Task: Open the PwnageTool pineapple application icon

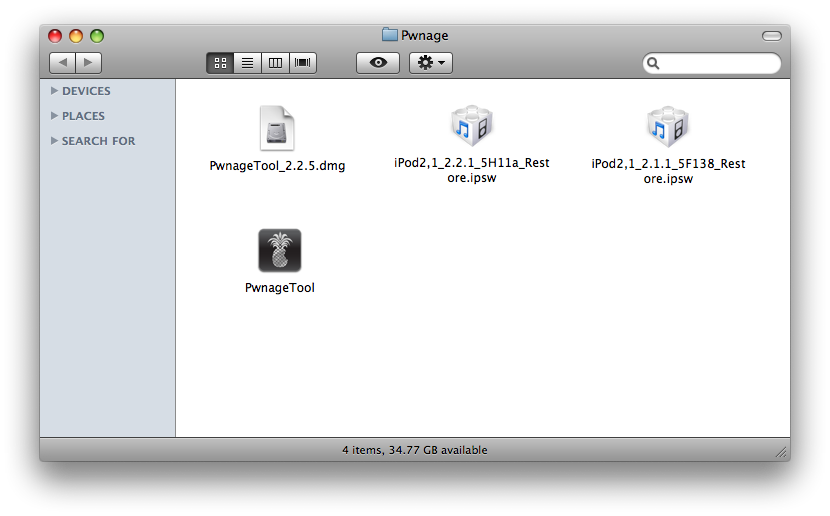Action: coord(279,251)
